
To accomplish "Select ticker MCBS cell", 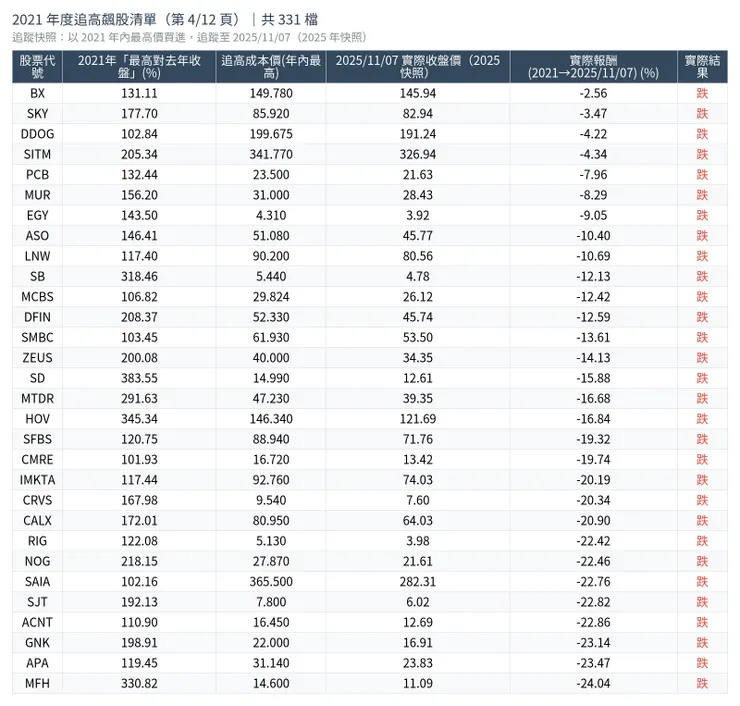I will point(37,296).
